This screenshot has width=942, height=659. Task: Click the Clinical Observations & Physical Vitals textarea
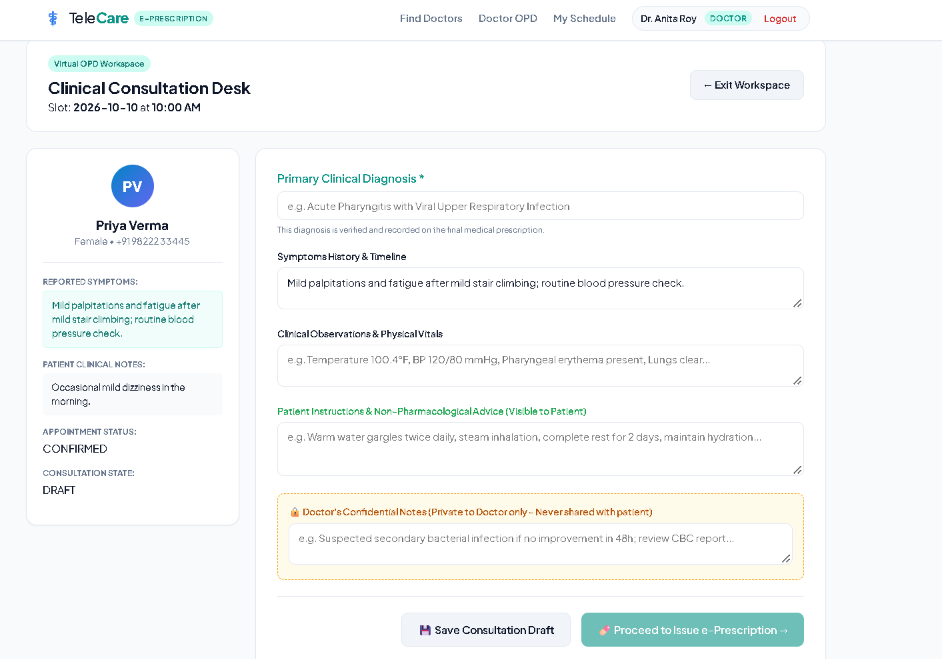540,366
